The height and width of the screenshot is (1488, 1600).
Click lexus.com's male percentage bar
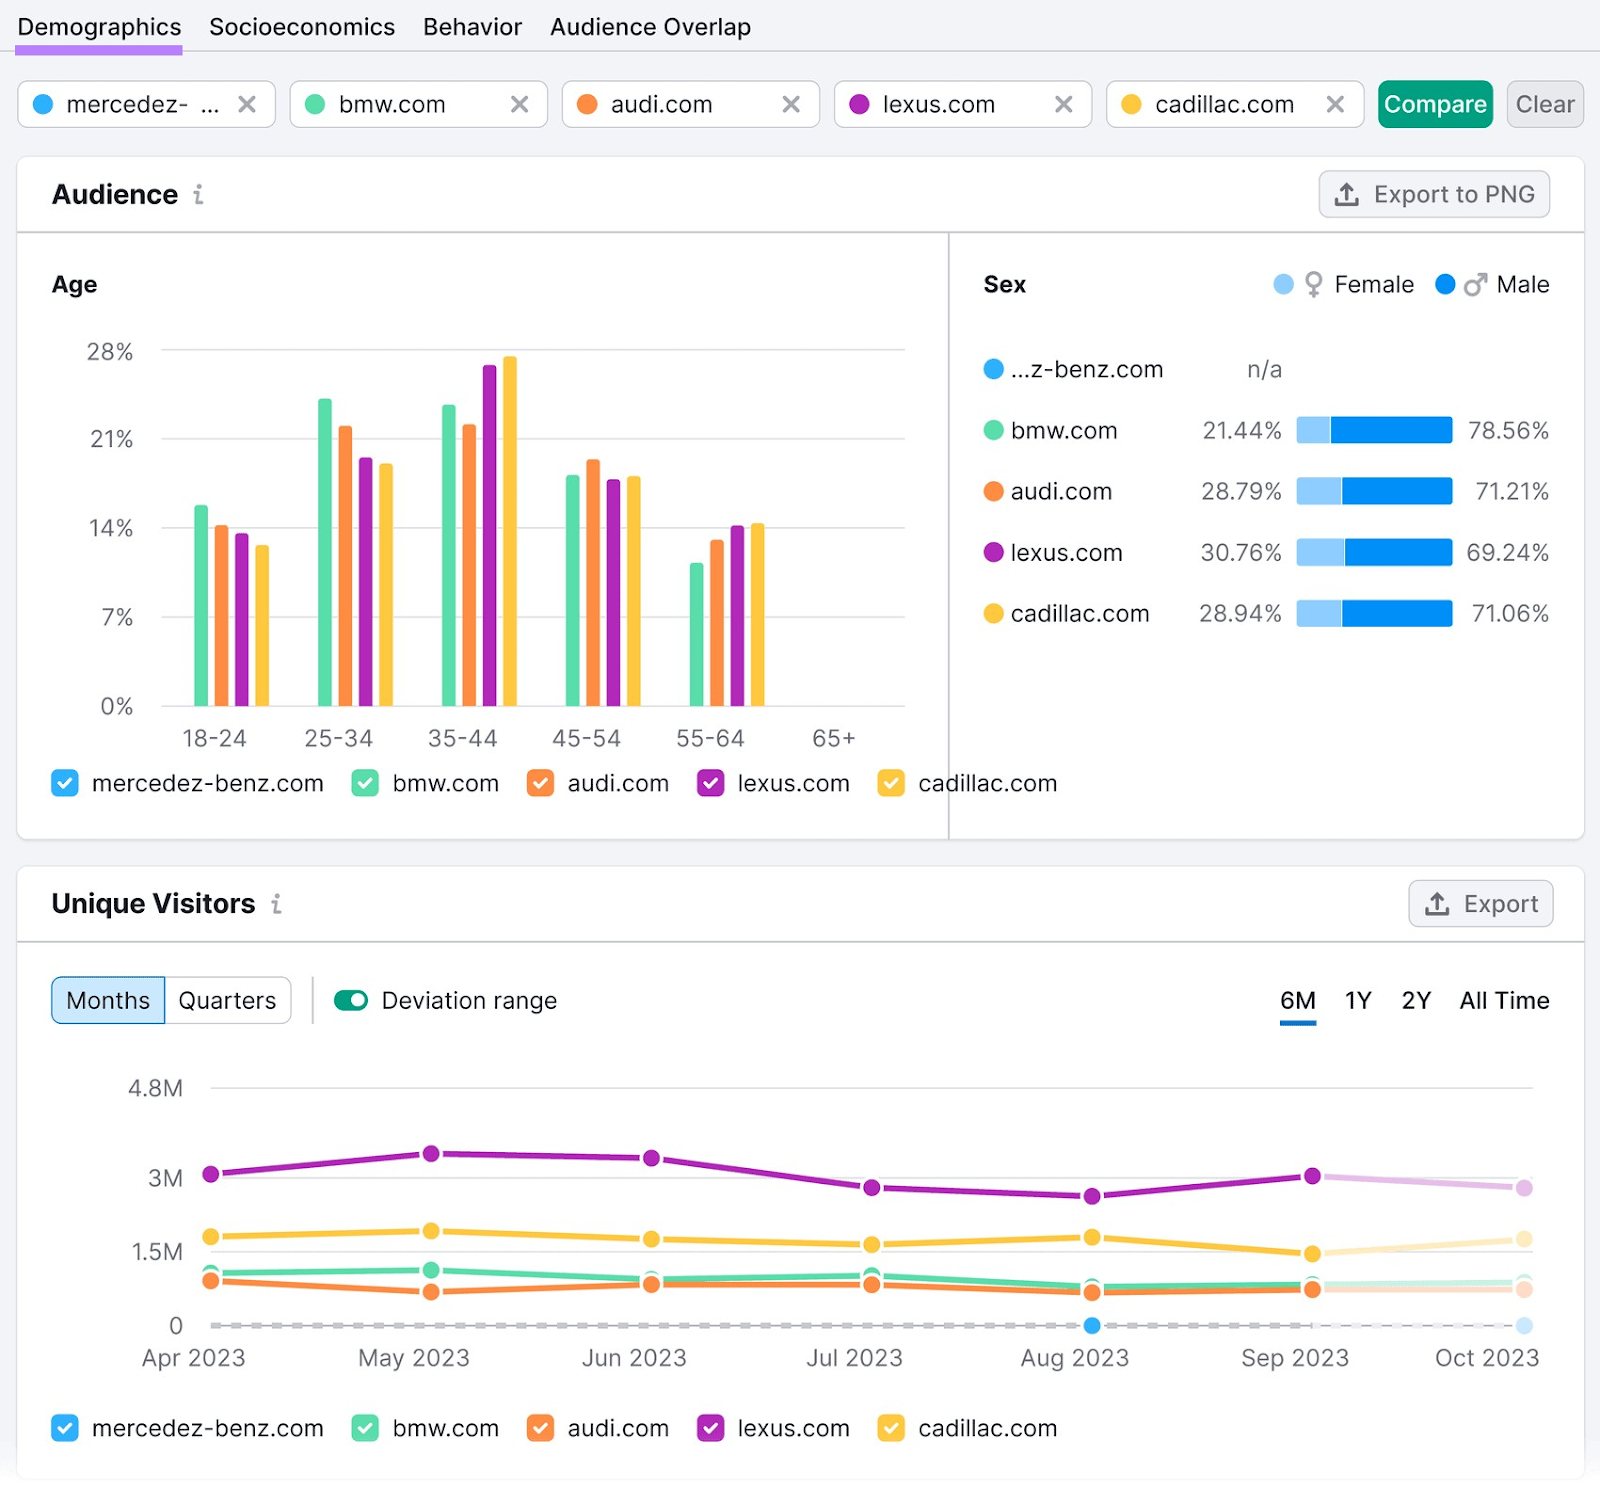(1397, 552)
